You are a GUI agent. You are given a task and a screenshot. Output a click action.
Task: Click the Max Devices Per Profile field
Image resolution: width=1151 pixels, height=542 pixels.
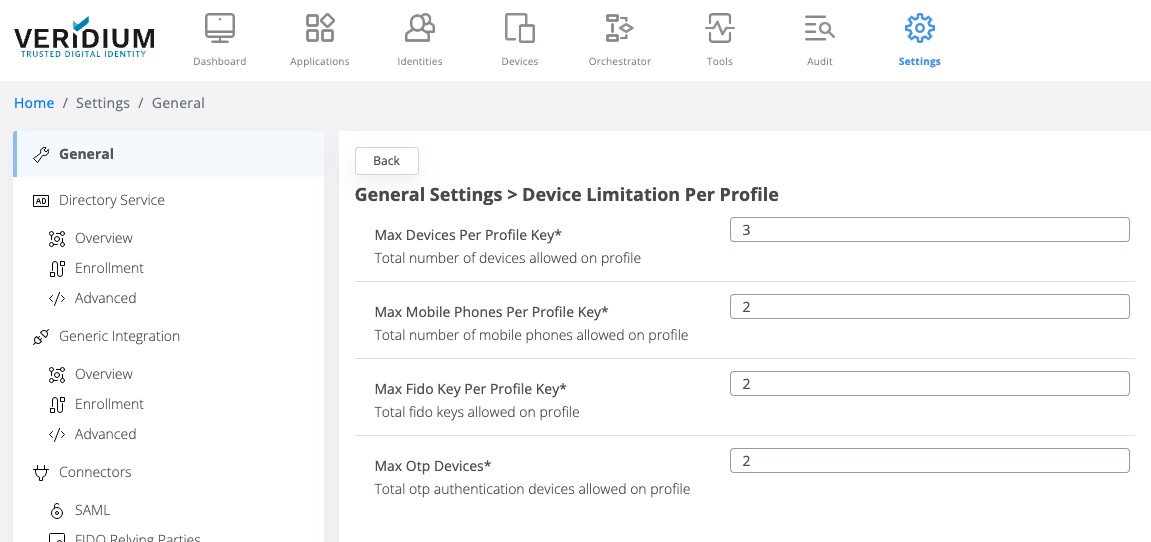coord(929,230)
